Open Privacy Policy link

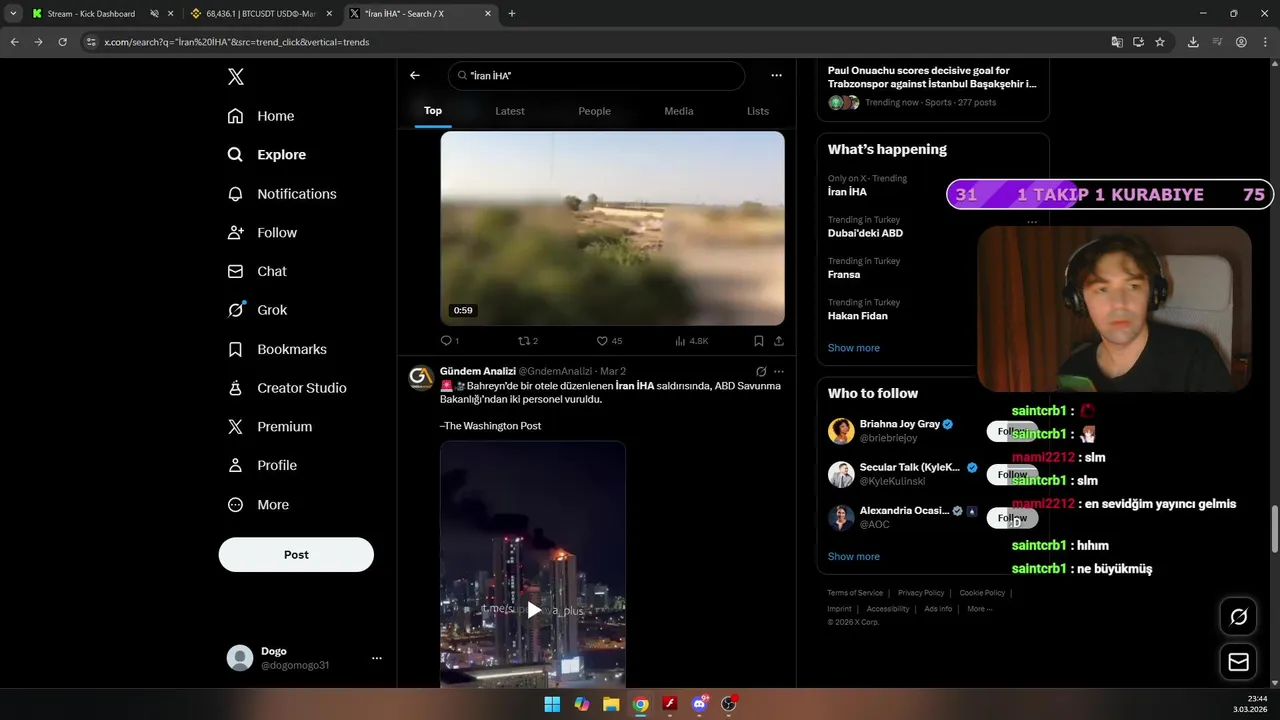[x=921, y=593]
